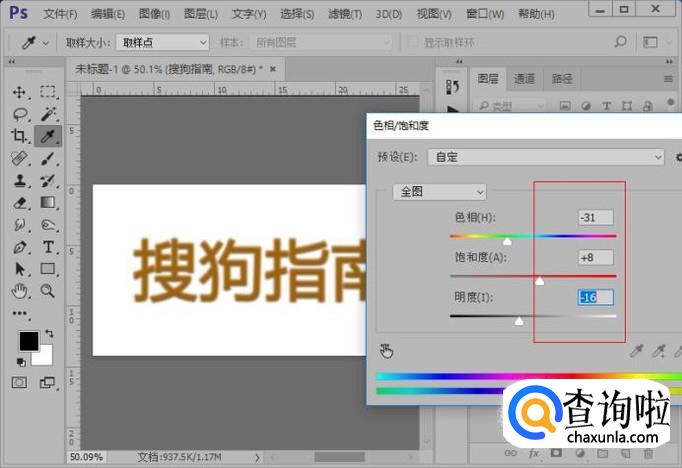Select the Dodge tool
Image resolution: width=682 pixels, height=468 pixels.
(x=48, y=225)
